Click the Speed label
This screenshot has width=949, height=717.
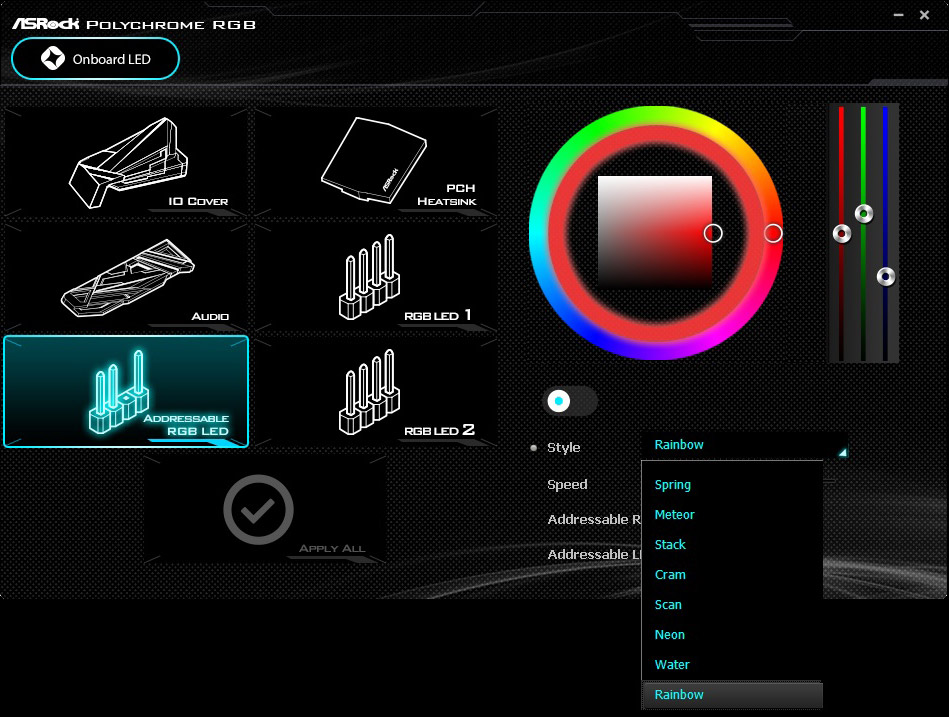point(567,484)
